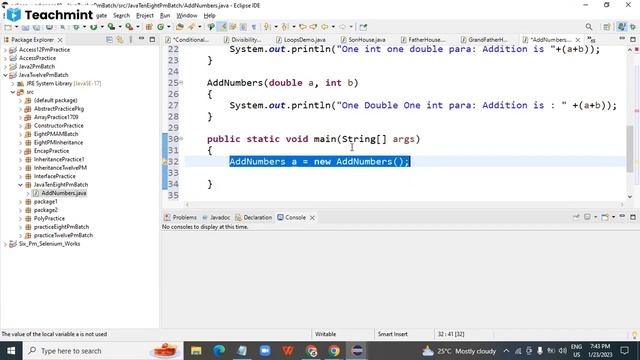Click the Pin Editor icon
The image size is (640, 360).
[x=363, y=27]
